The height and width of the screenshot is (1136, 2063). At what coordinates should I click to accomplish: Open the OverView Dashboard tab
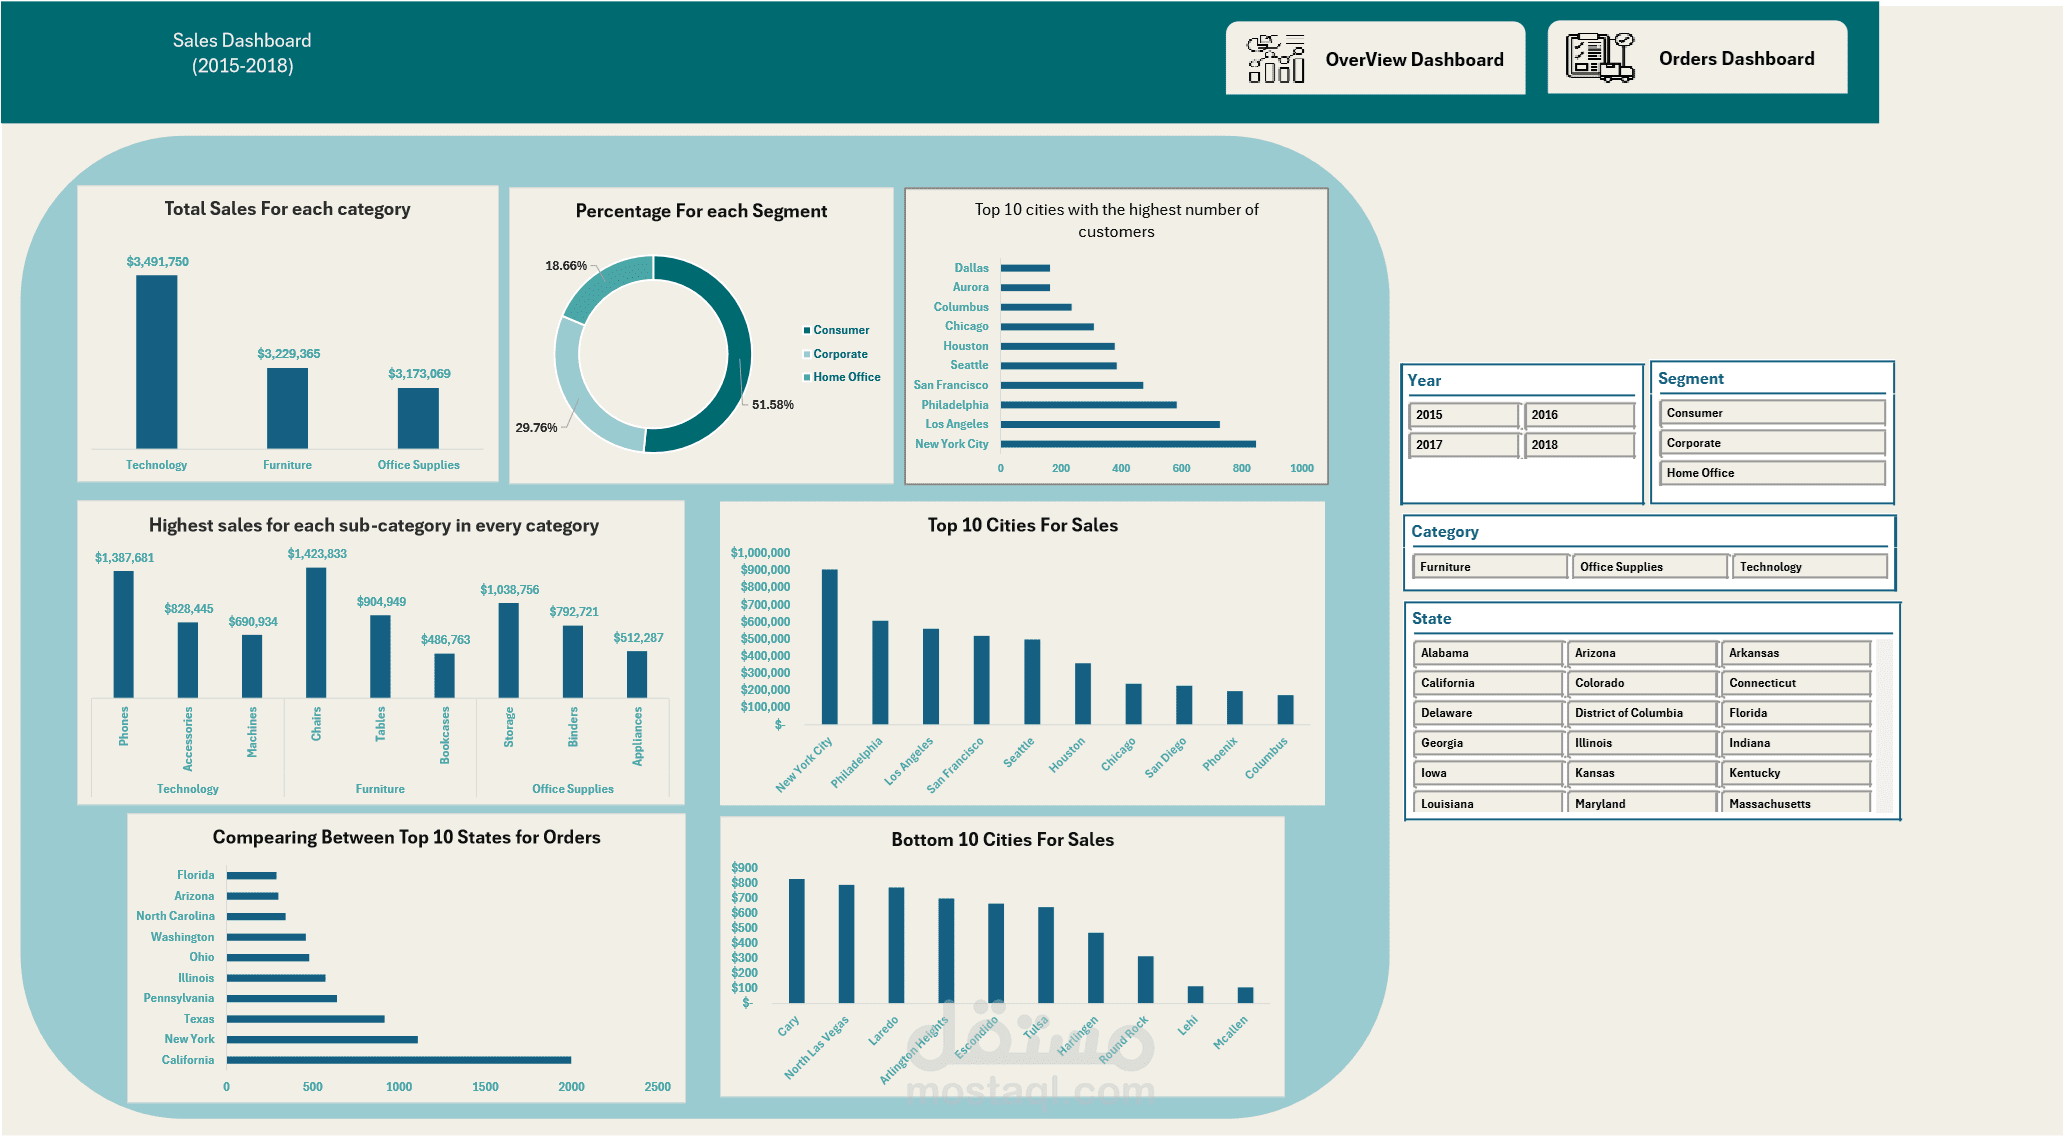(1413, 60)
